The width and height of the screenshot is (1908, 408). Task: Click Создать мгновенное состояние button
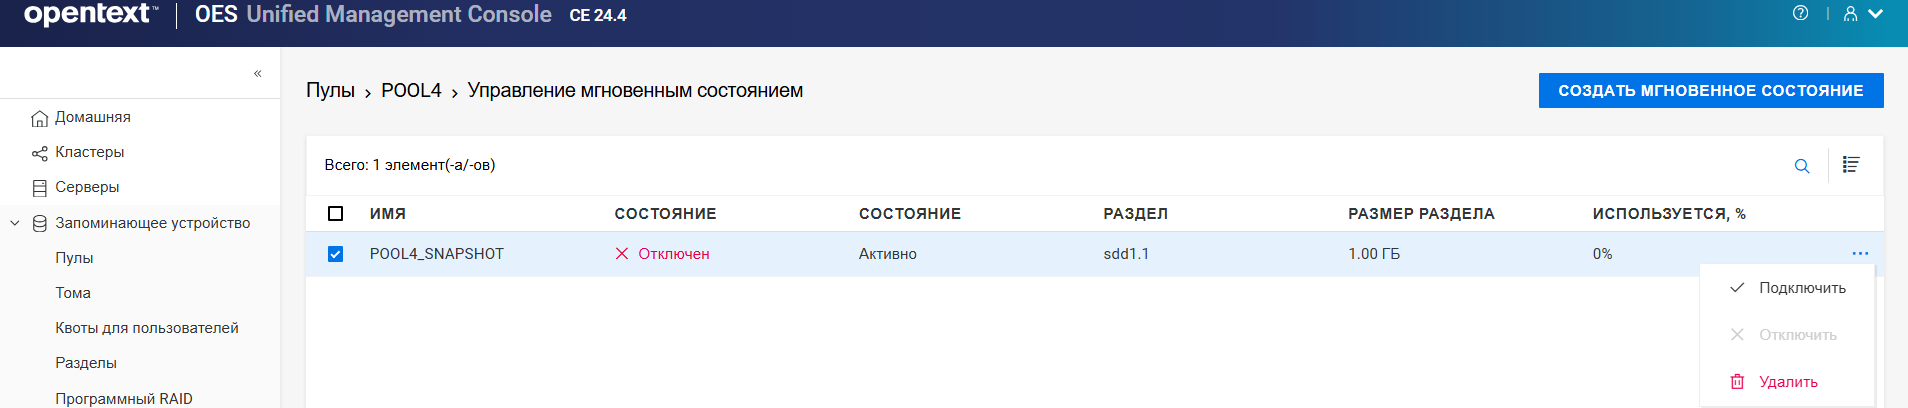[1710, 91]
